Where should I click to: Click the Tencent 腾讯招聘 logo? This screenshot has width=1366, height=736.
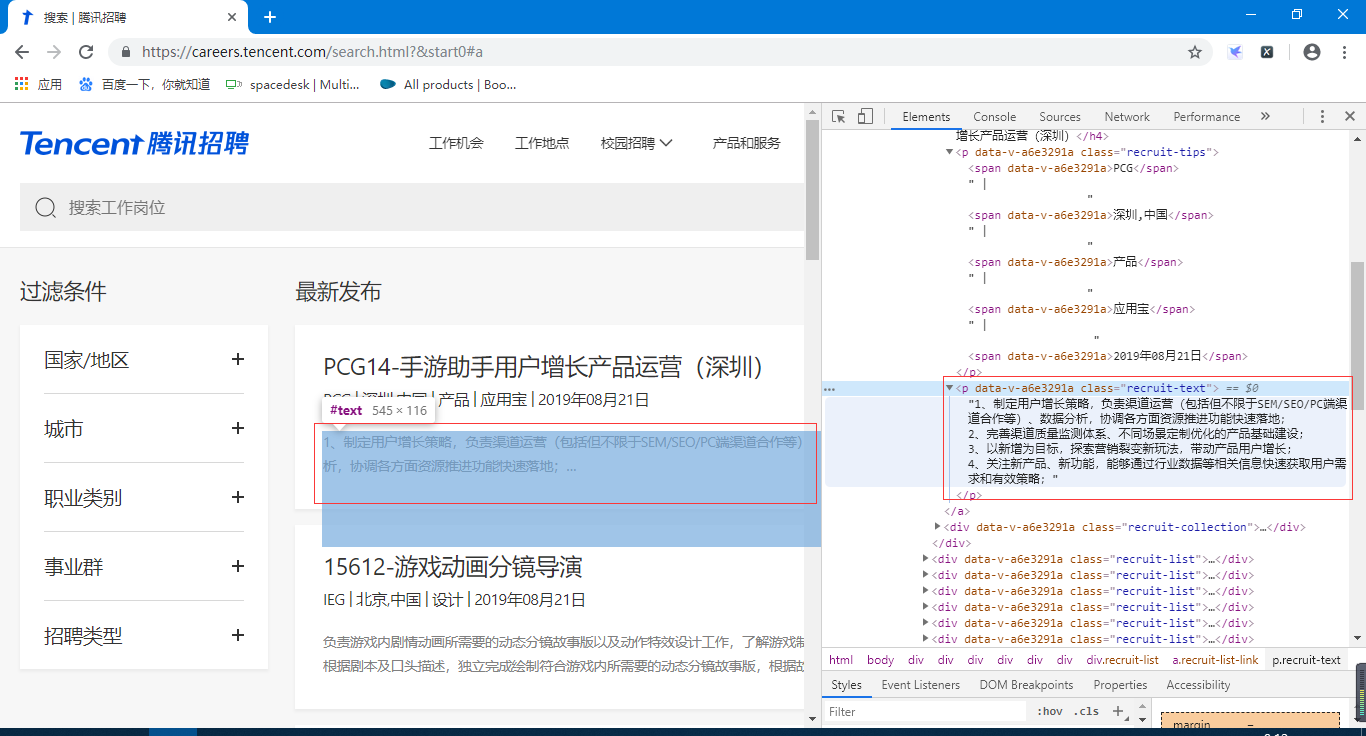(x=134, y=143)
